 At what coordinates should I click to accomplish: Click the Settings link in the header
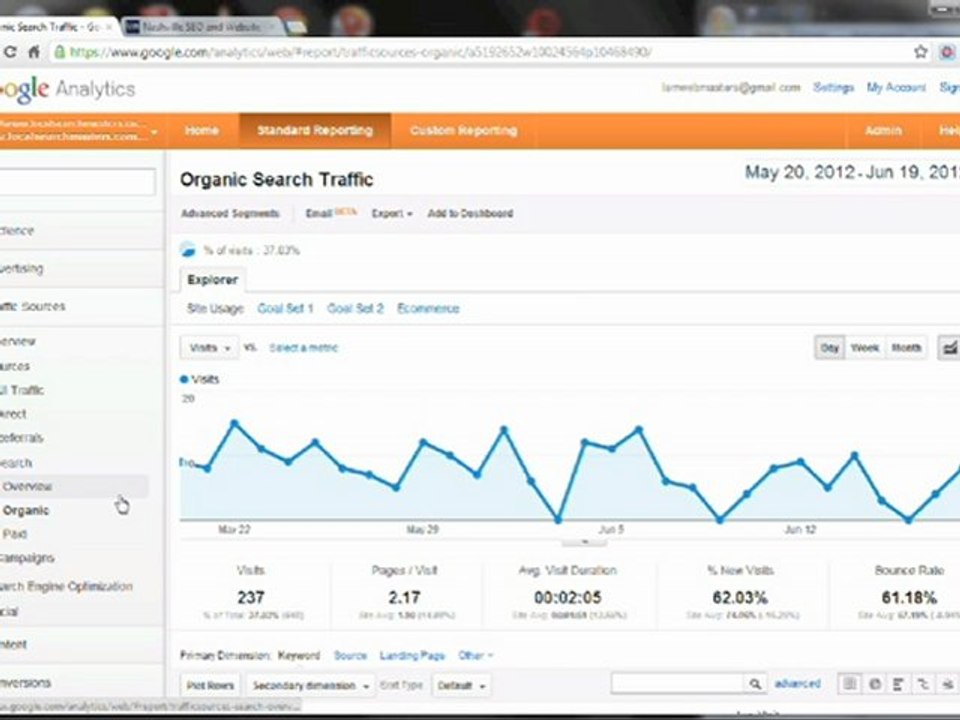(833, 88)
